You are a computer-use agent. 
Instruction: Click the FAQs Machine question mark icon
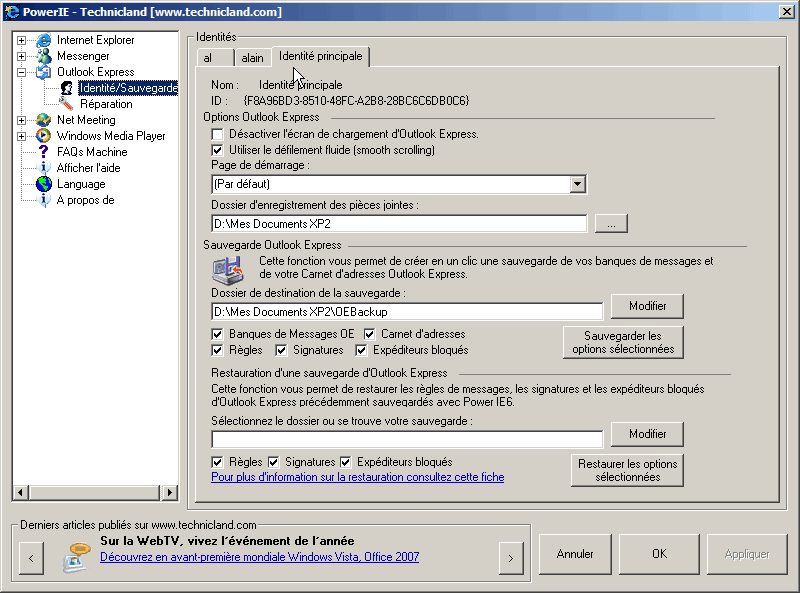pyautogui.click(x=43, y=152)
